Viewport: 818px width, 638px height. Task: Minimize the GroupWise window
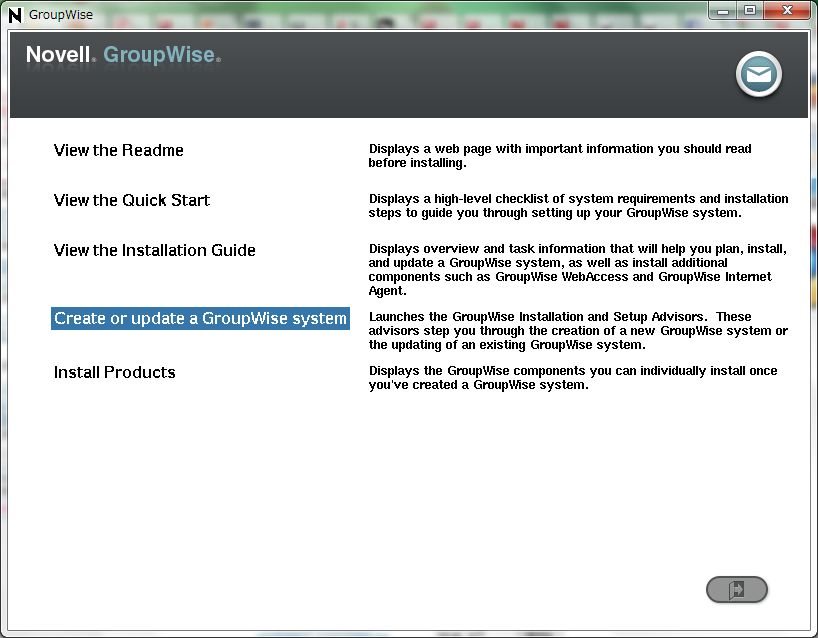723,10
